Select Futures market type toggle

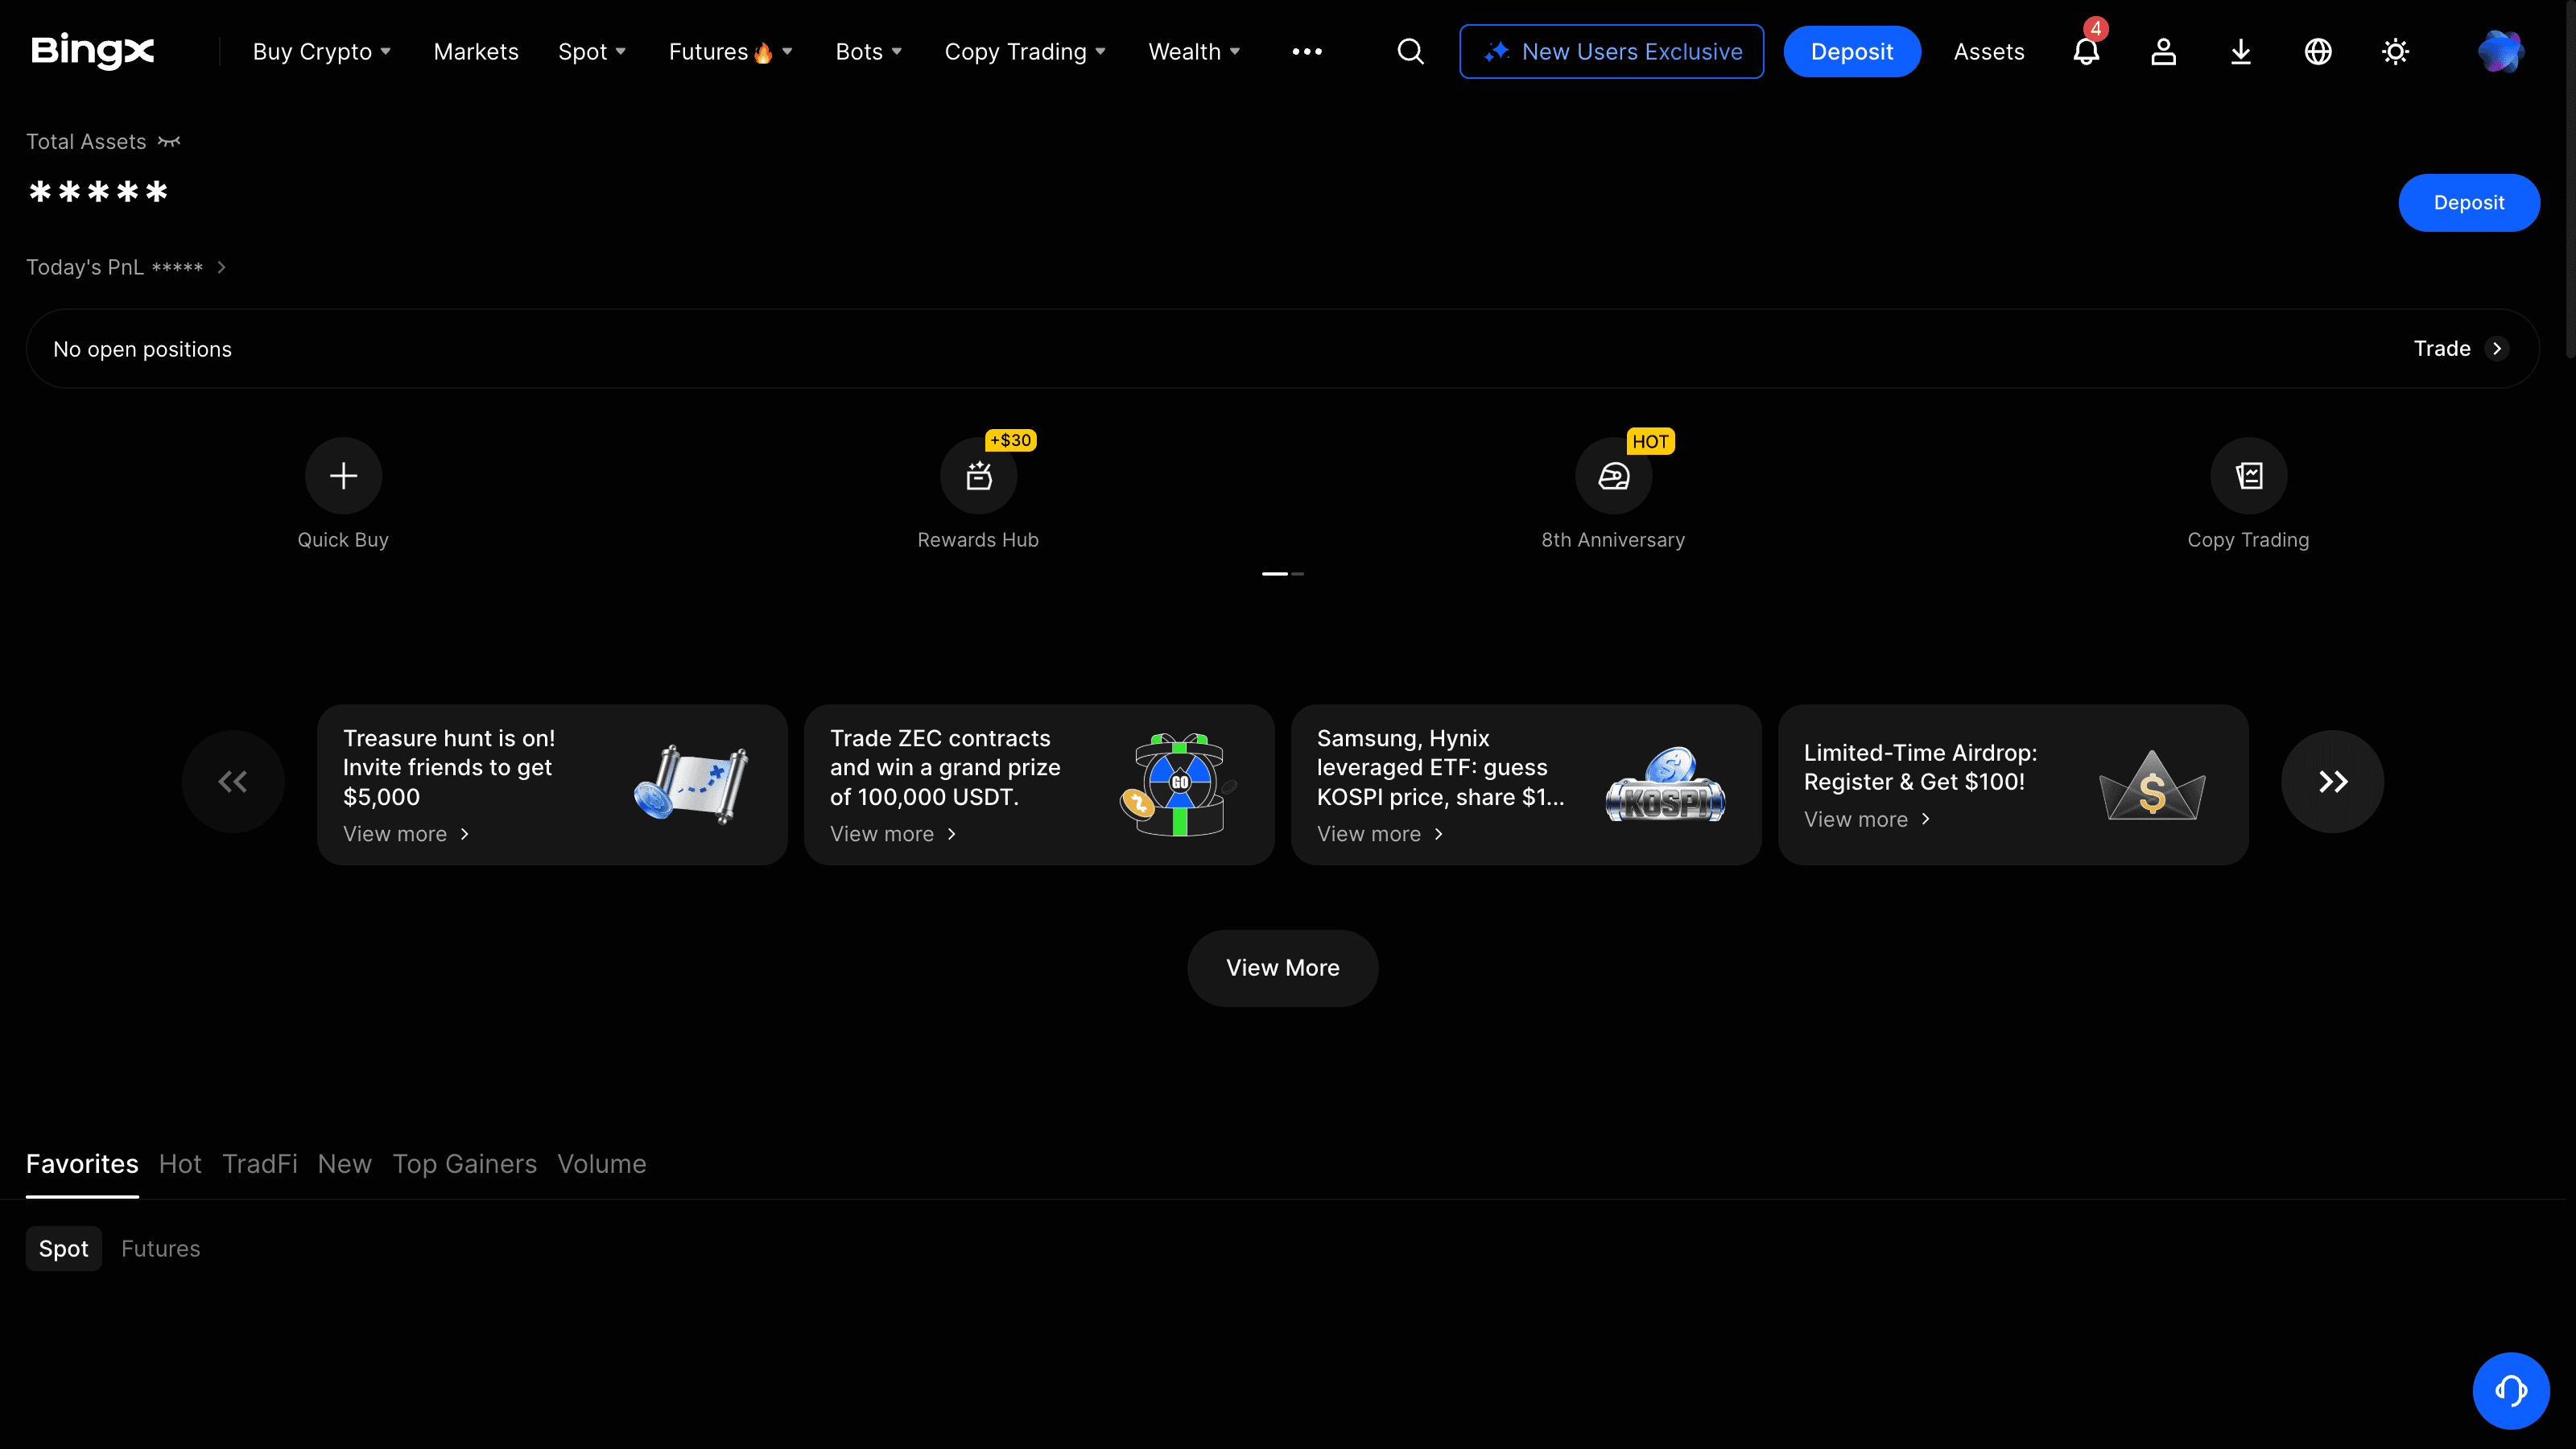(161, 1249)
